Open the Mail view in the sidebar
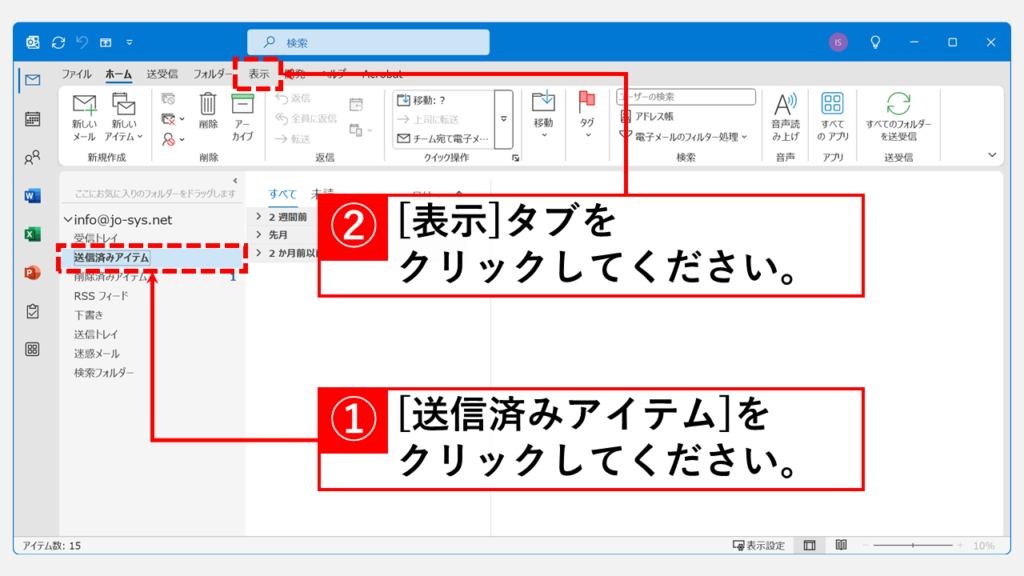Image resolution: width=1024 pixels, height=576 pixels. [33, 80]
